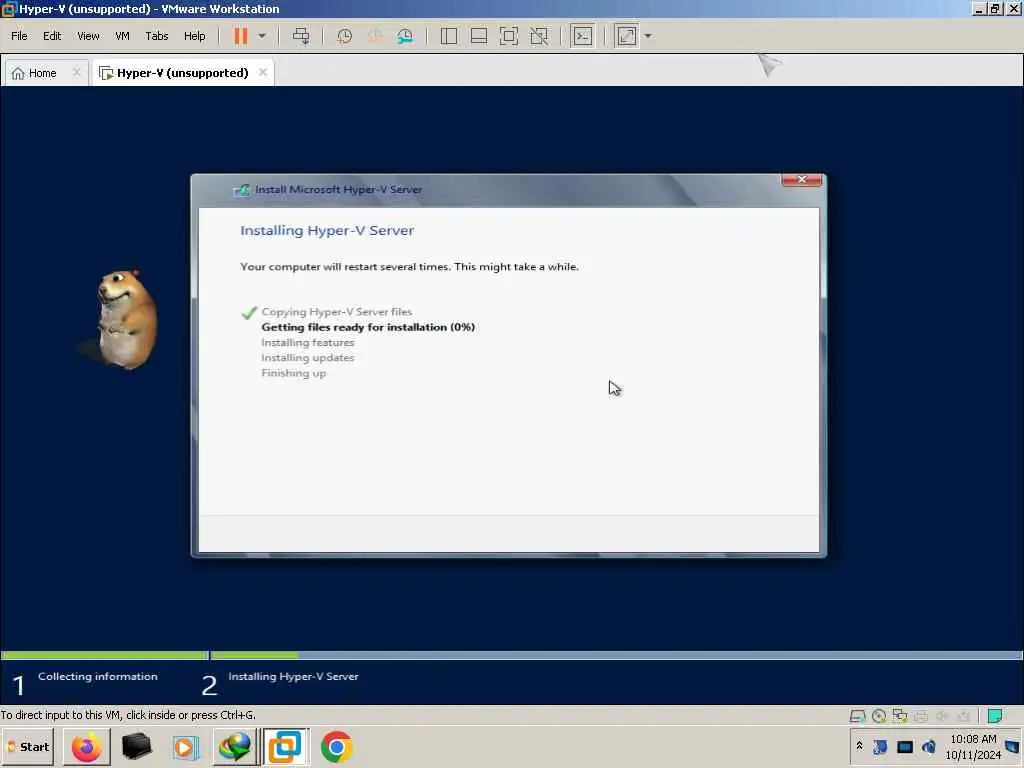Image resolution: width=1024 pixels, height=768 pixels.
Task: Open the Tabs menu
Action: pyautogui.click(x=157, y=36)
